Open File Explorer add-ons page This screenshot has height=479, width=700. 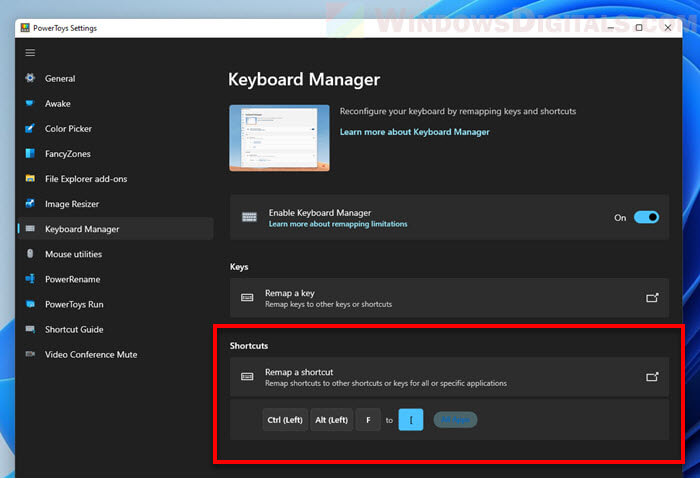point(116,179)
